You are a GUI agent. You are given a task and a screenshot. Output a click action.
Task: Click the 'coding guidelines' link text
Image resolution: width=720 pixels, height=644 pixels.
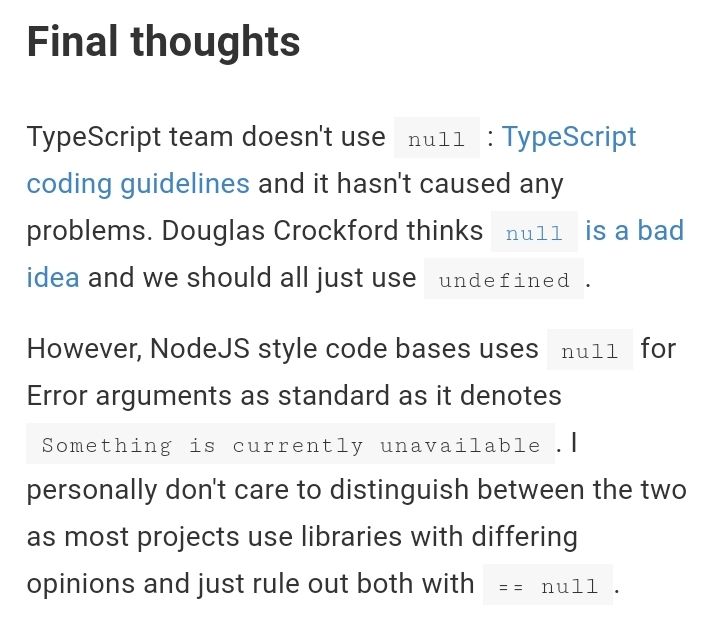point(138,184)
